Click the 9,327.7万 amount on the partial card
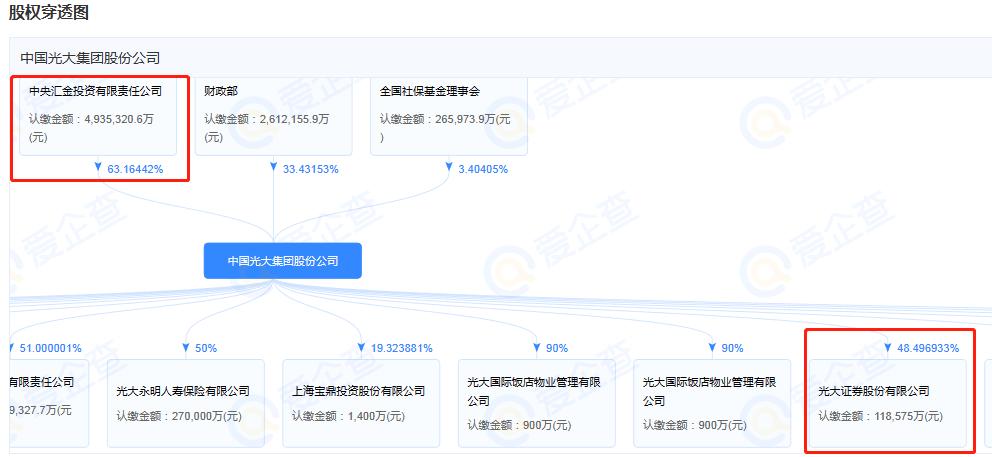This screenshot has height=457, width=992. click(40, 410)
